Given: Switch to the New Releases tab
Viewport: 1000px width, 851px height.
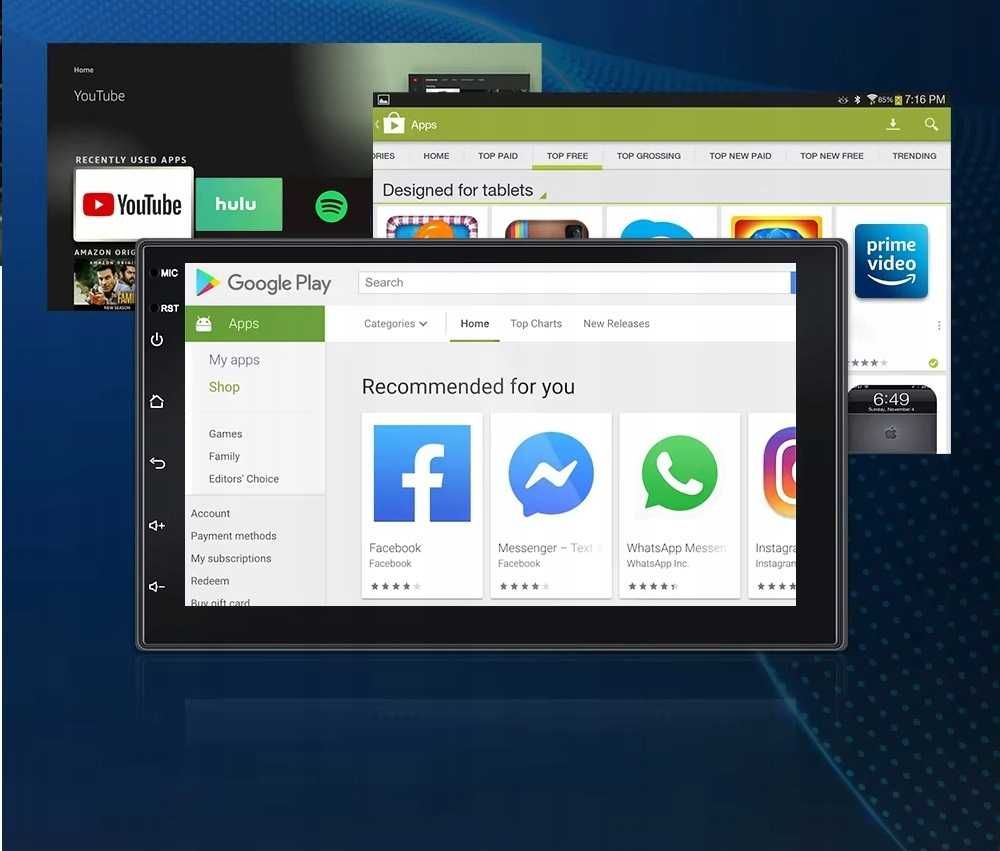Looking at the screenshot, I should tap(616, 323).
